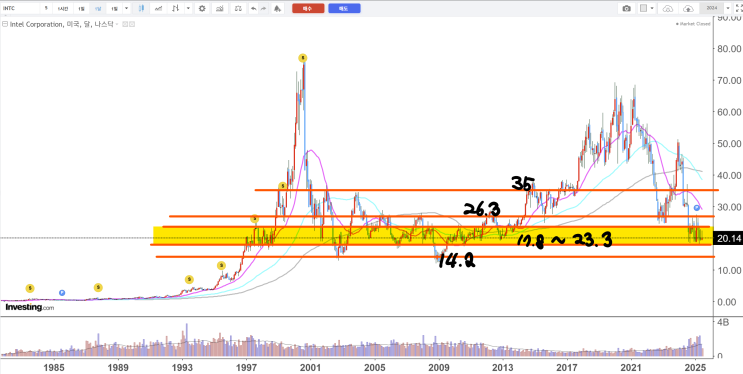This screenshot has height=374, width=743.
Task: Select the 1시간 interval button
Action: coord(63,9)
